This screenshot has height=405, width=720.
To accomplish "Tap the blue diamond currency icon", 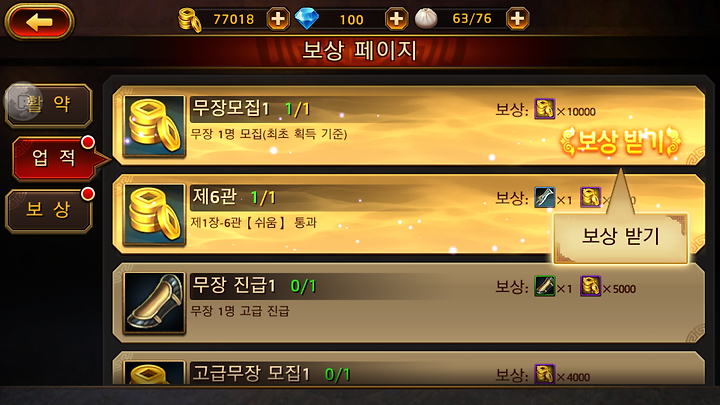I will tap(307, 19).
